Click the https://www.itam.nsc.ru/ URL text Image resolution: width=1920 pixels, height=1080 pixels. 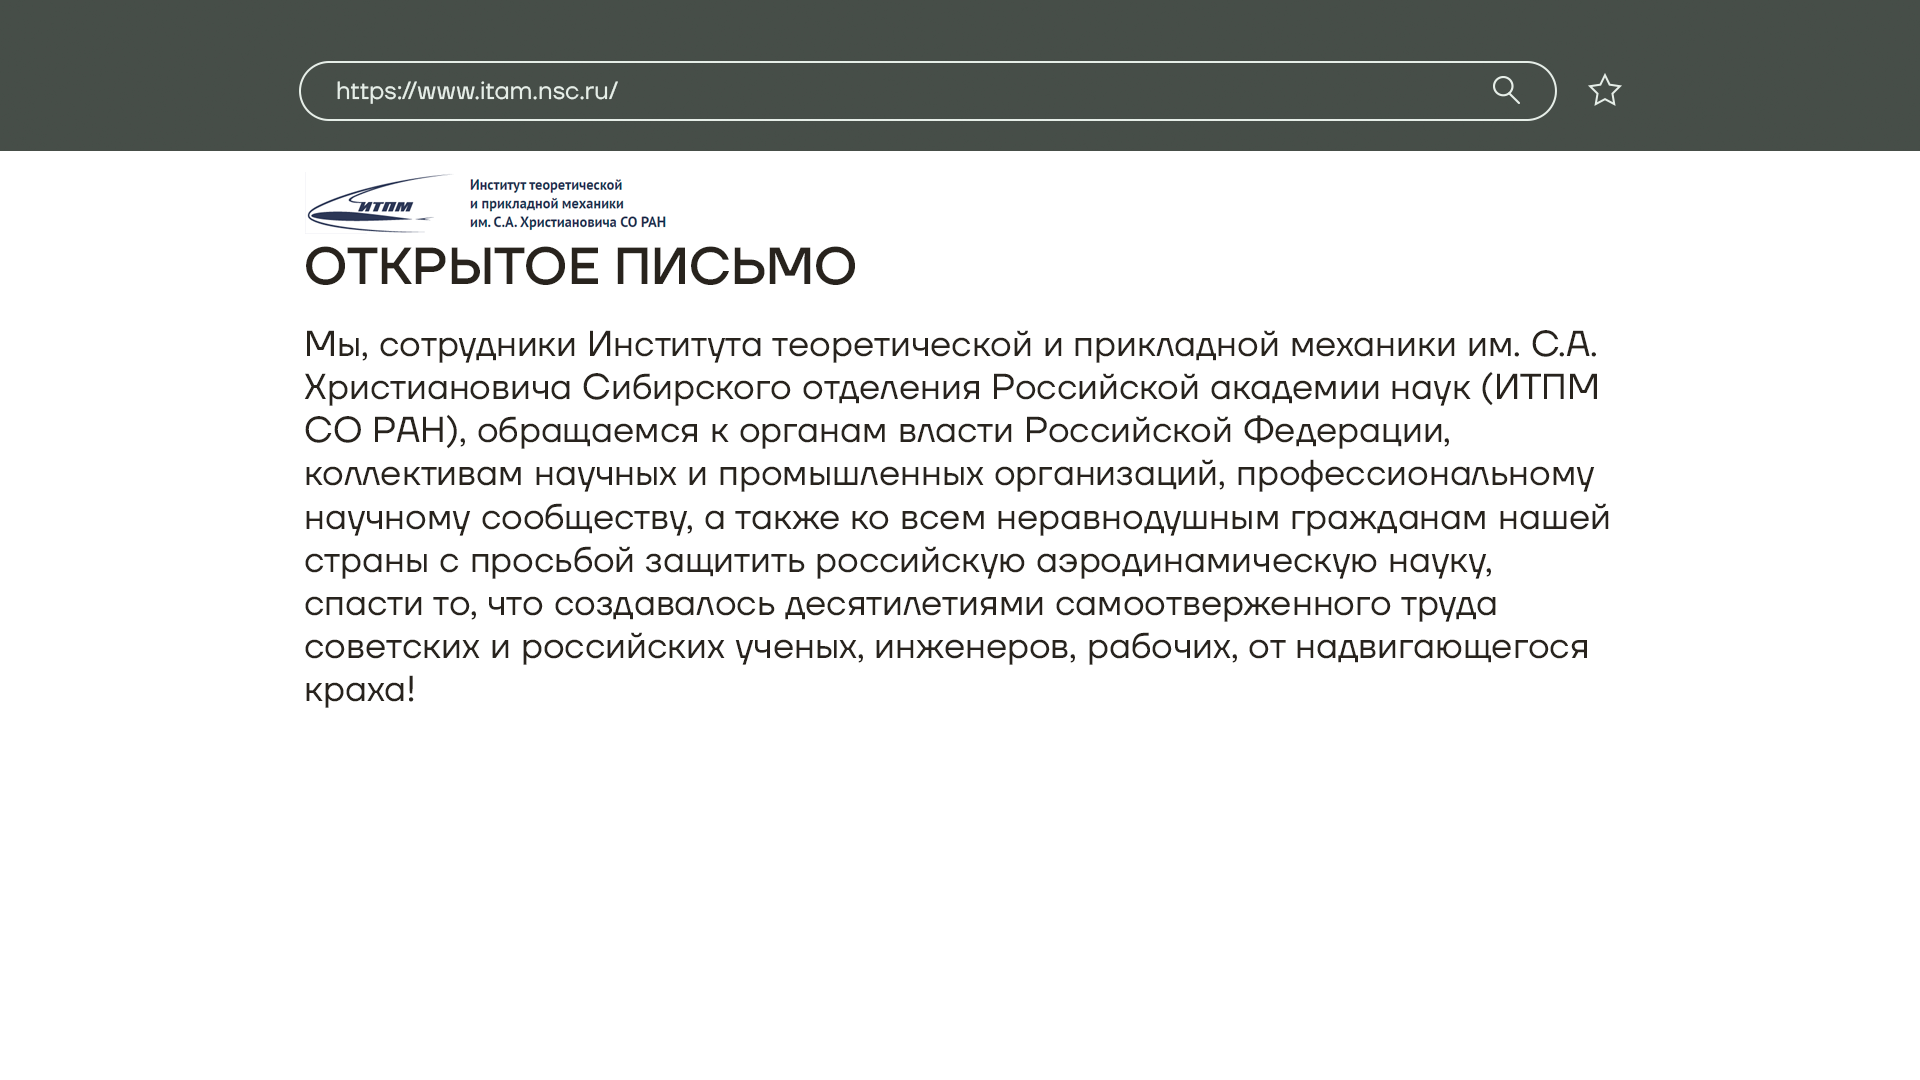(476, 91)
